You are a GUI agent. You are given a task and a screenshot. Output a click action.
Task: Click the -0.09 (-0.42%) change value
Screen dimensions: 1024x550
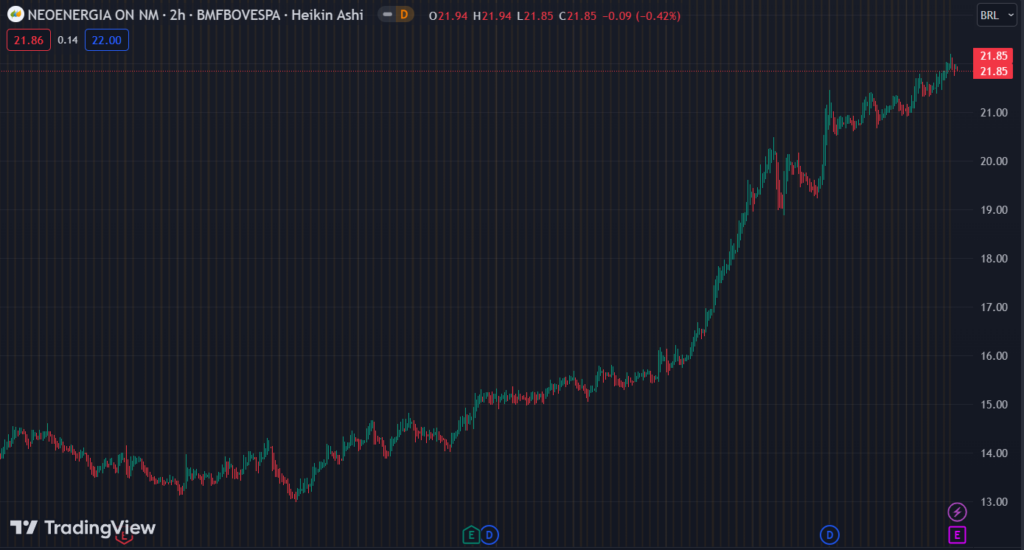(641, 16)
